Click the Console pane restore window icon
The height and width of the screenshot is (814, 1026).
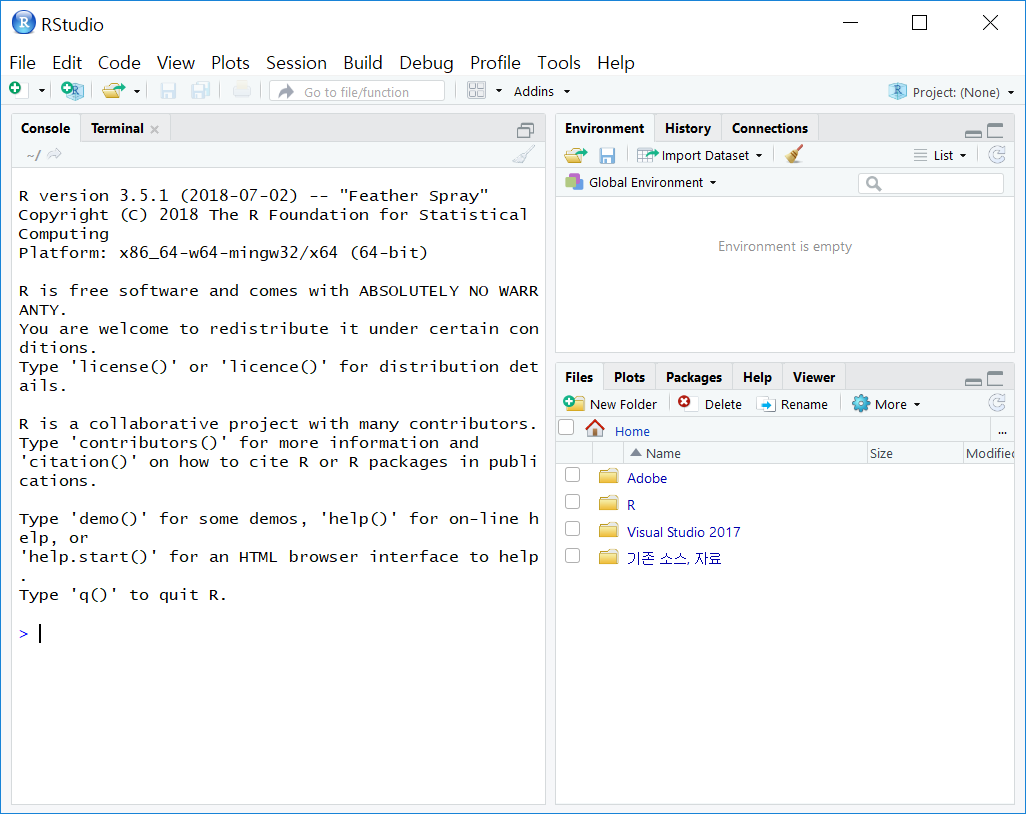point(525,130)
